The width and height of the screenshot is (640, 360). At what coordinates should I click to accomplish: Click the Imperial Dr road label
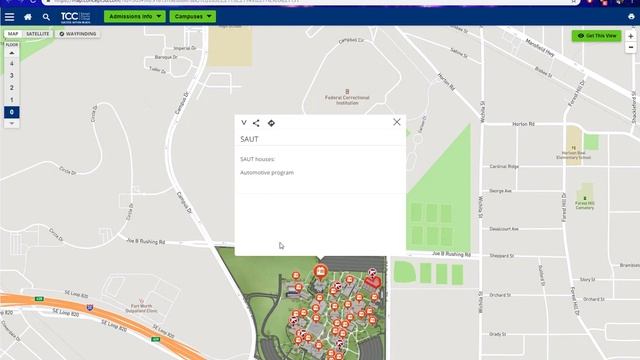pyautogui.click(x=185, y=48)
